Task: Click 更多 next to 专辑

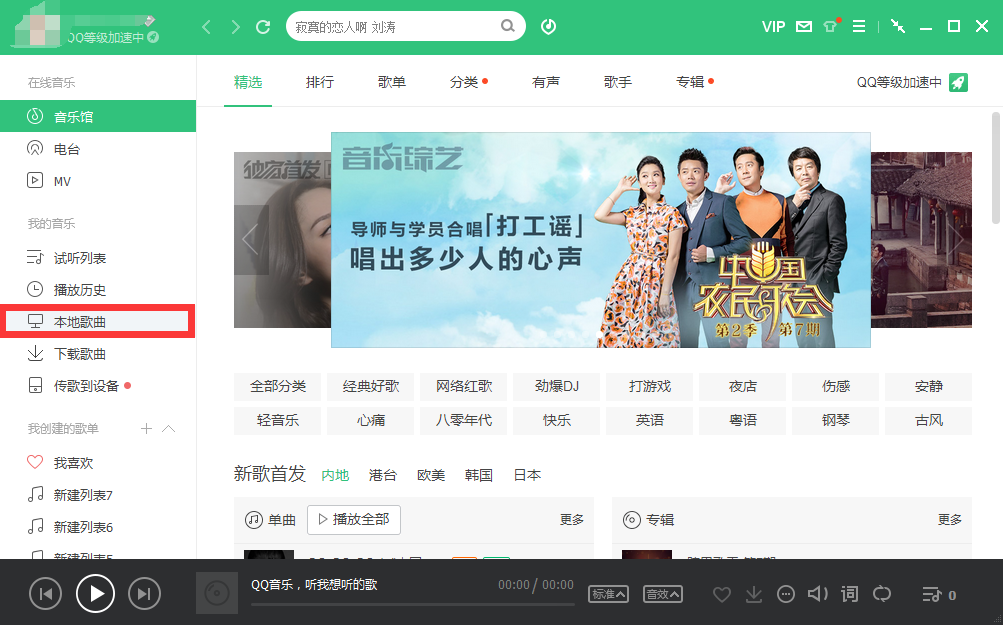Action: [950, 519]
